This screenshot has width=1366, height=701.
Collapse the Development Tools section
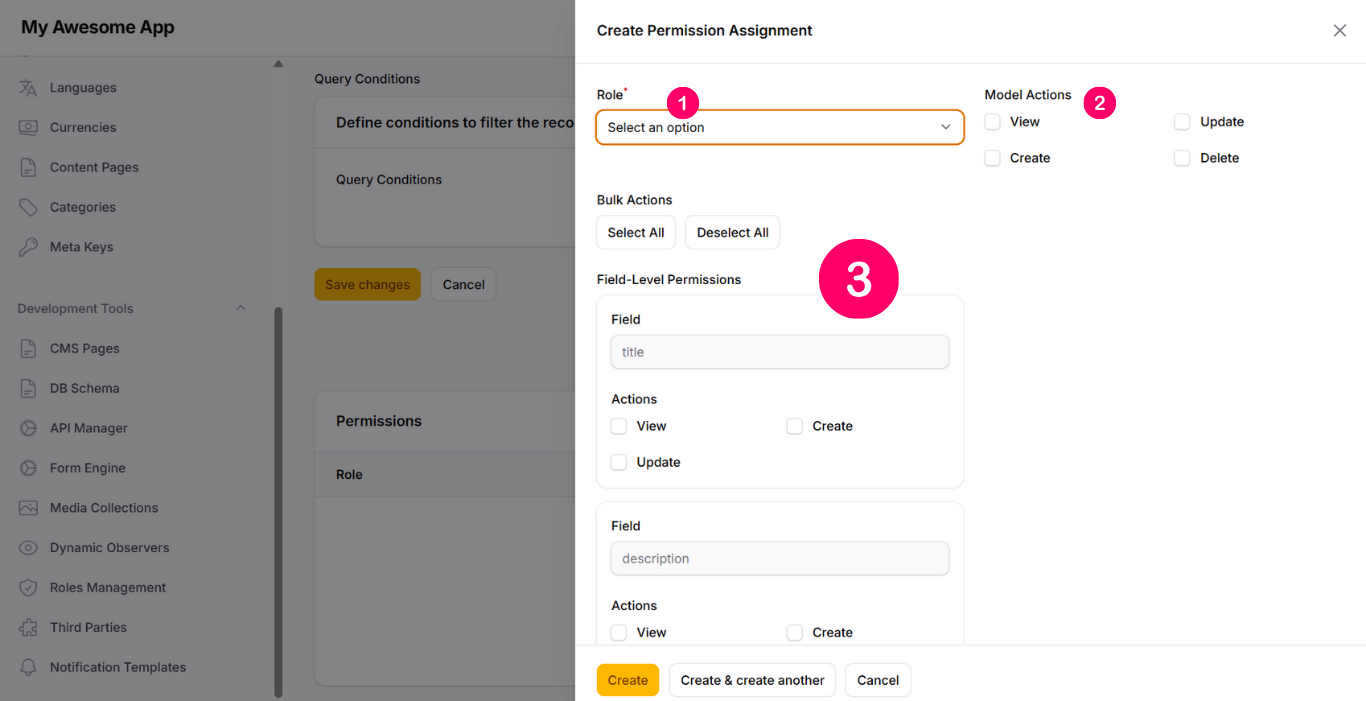pos(240,308)
